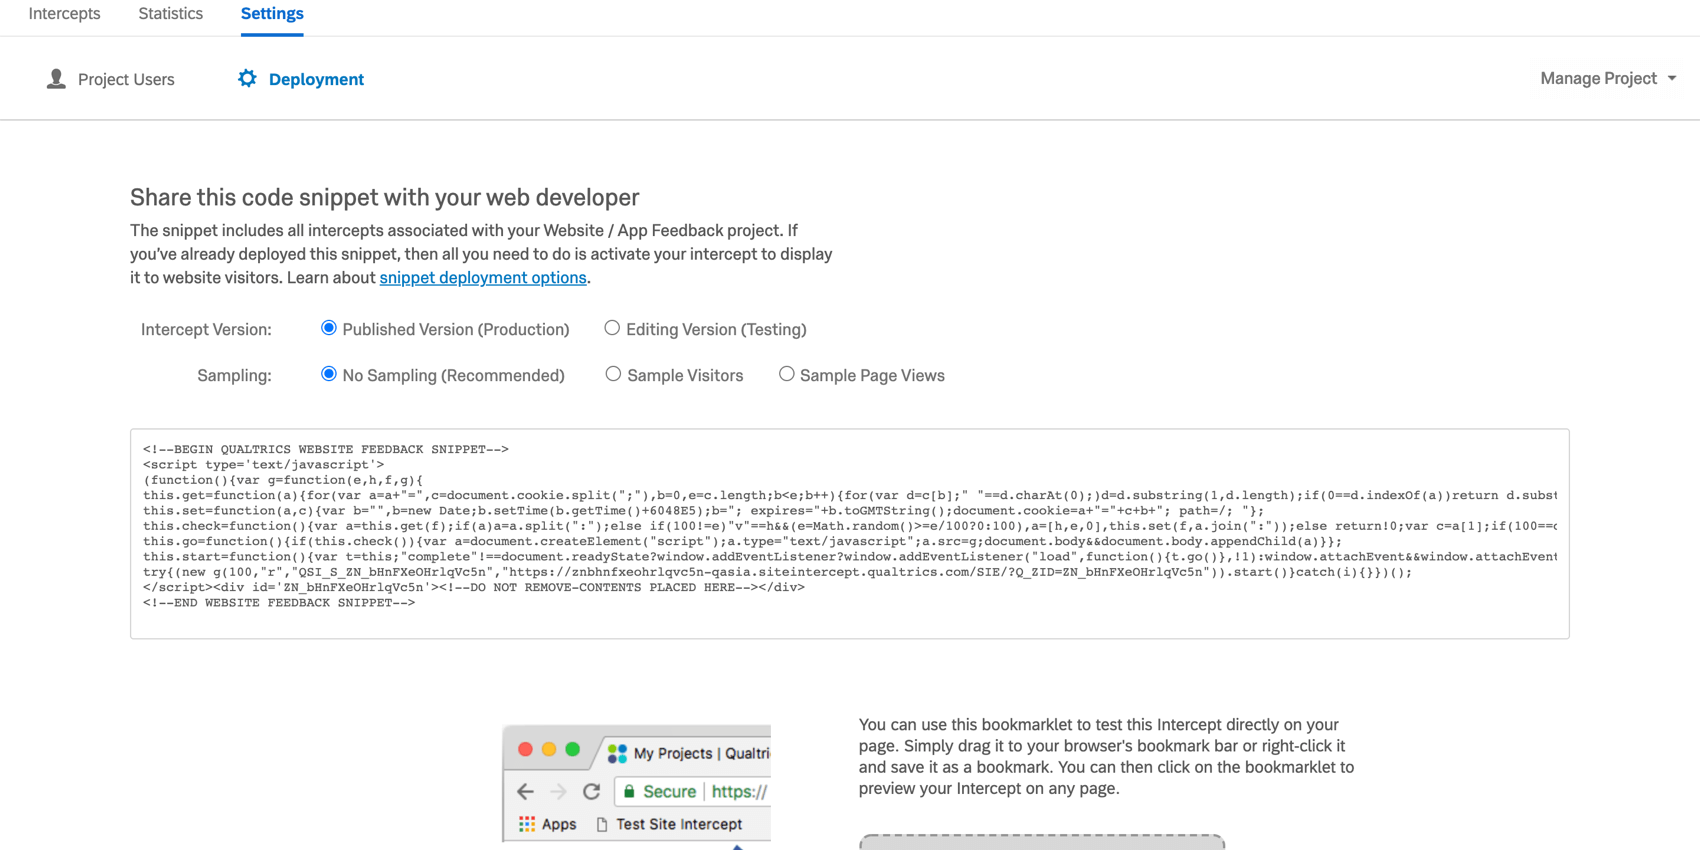Viewport: 1700px width, 850px height.
Task: Click the script type='text/javascript' line
Action: (264, 465)
